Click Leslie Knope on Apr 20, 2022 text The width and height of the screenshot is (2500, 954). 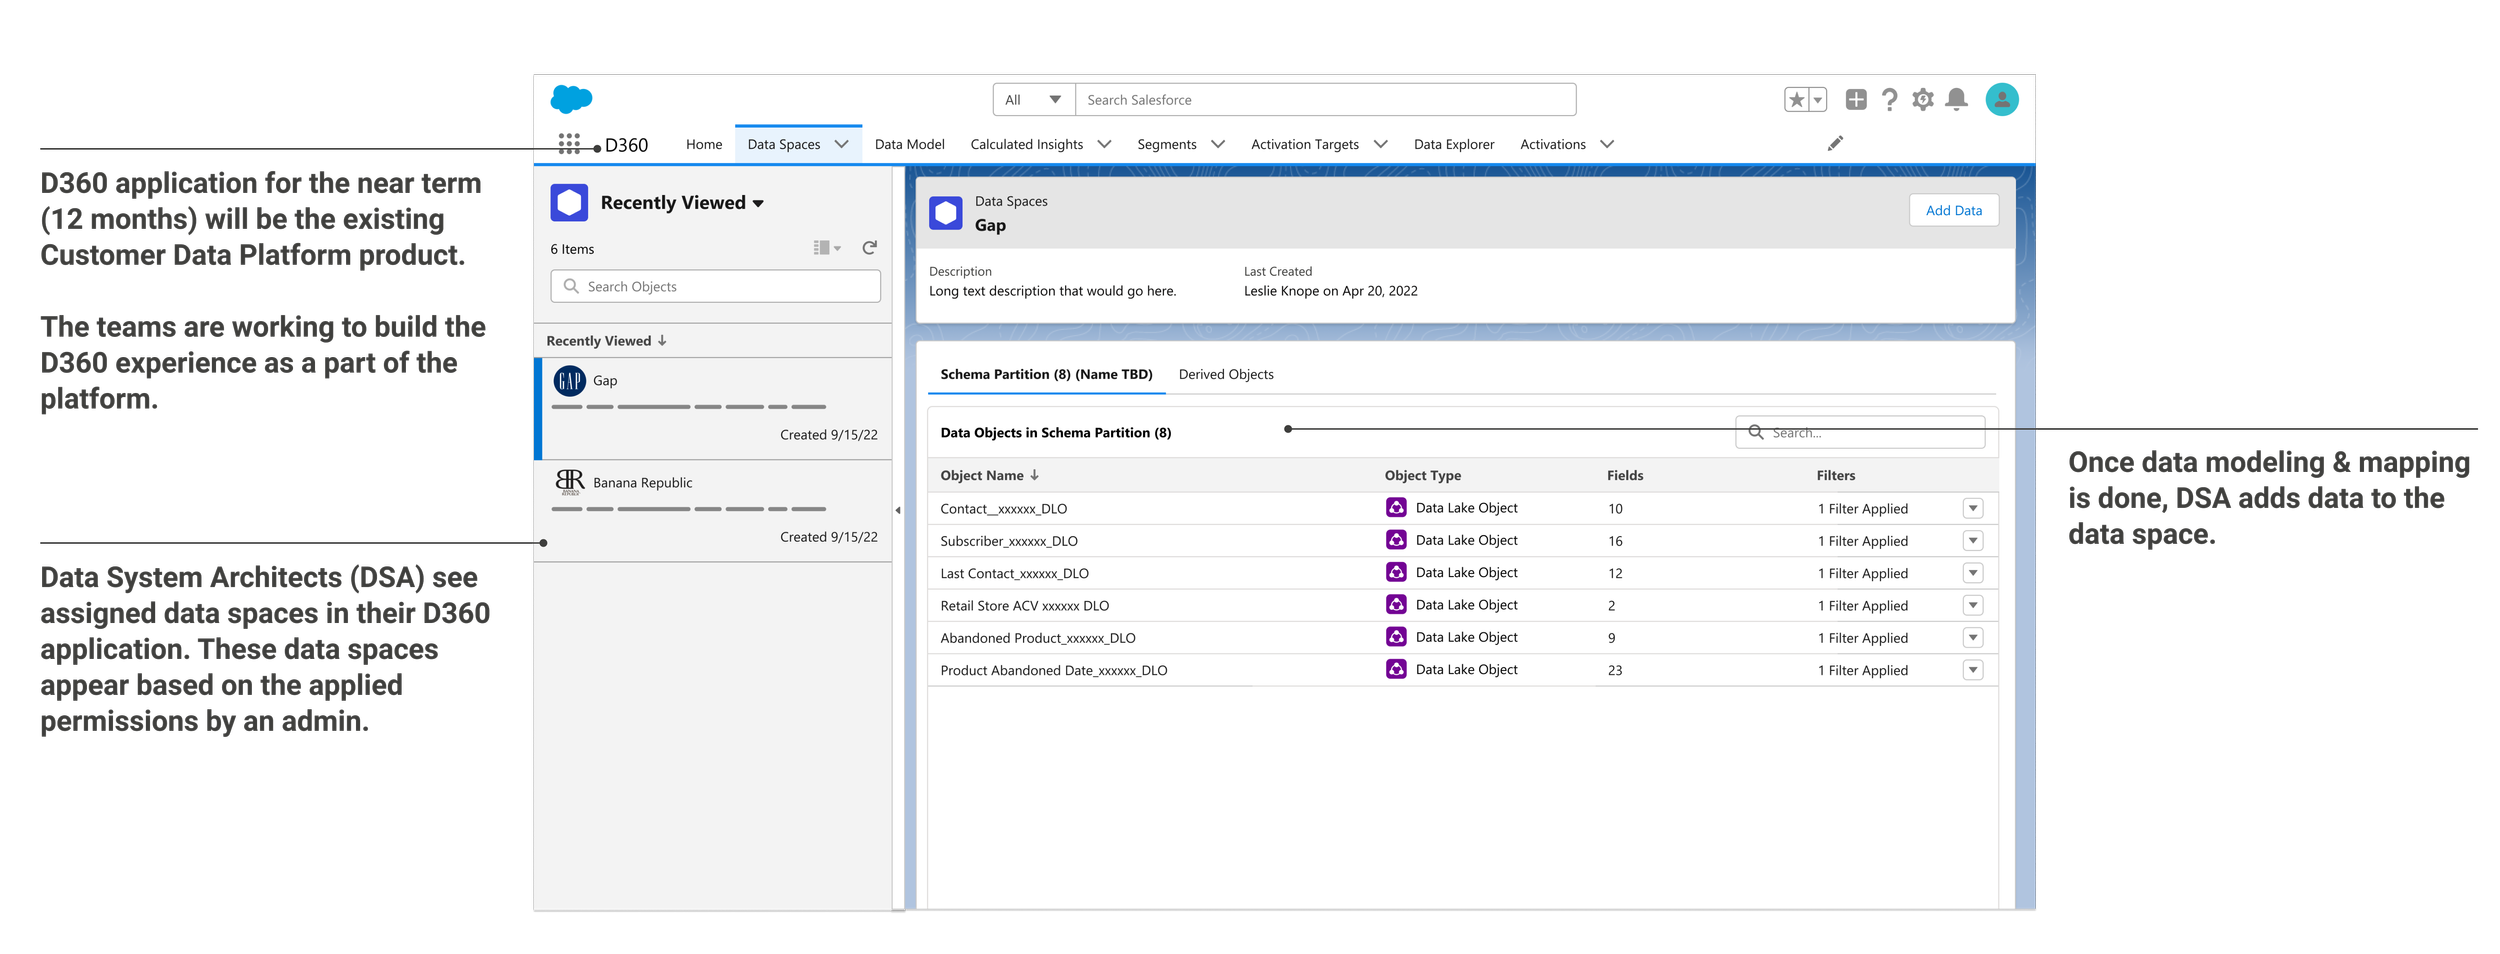pos(1331,291)
